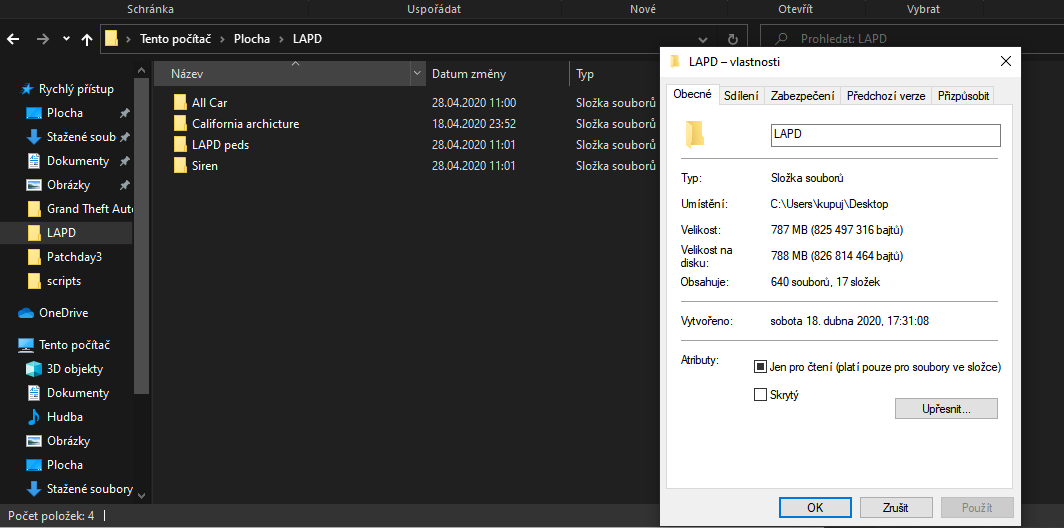The width and height of the screenshot is (1064, 528).
Task: Open Upřesnit advanced attributes
Action: [947, 409]
